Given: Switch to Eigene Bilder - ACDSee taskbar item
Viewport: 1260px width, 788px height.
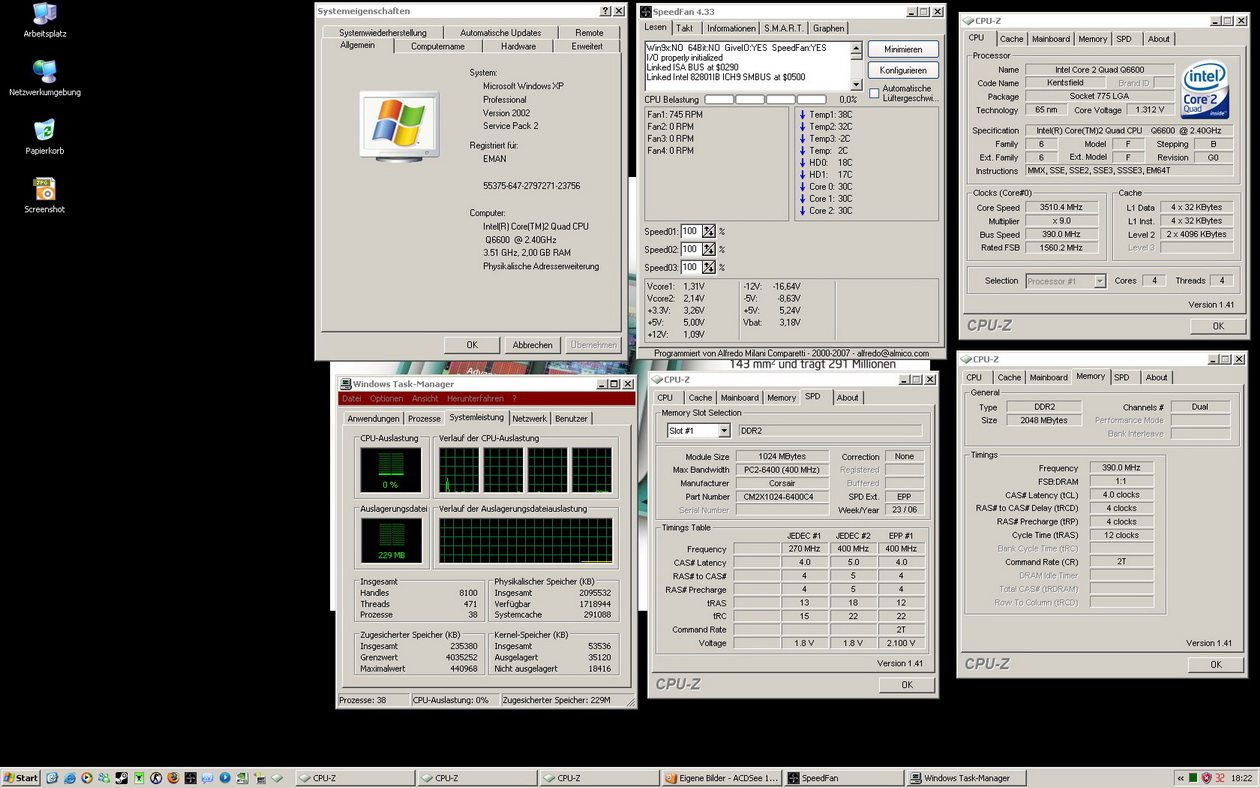Looking at the screenshot, I should pyautogui.click(x=723, y=778).
